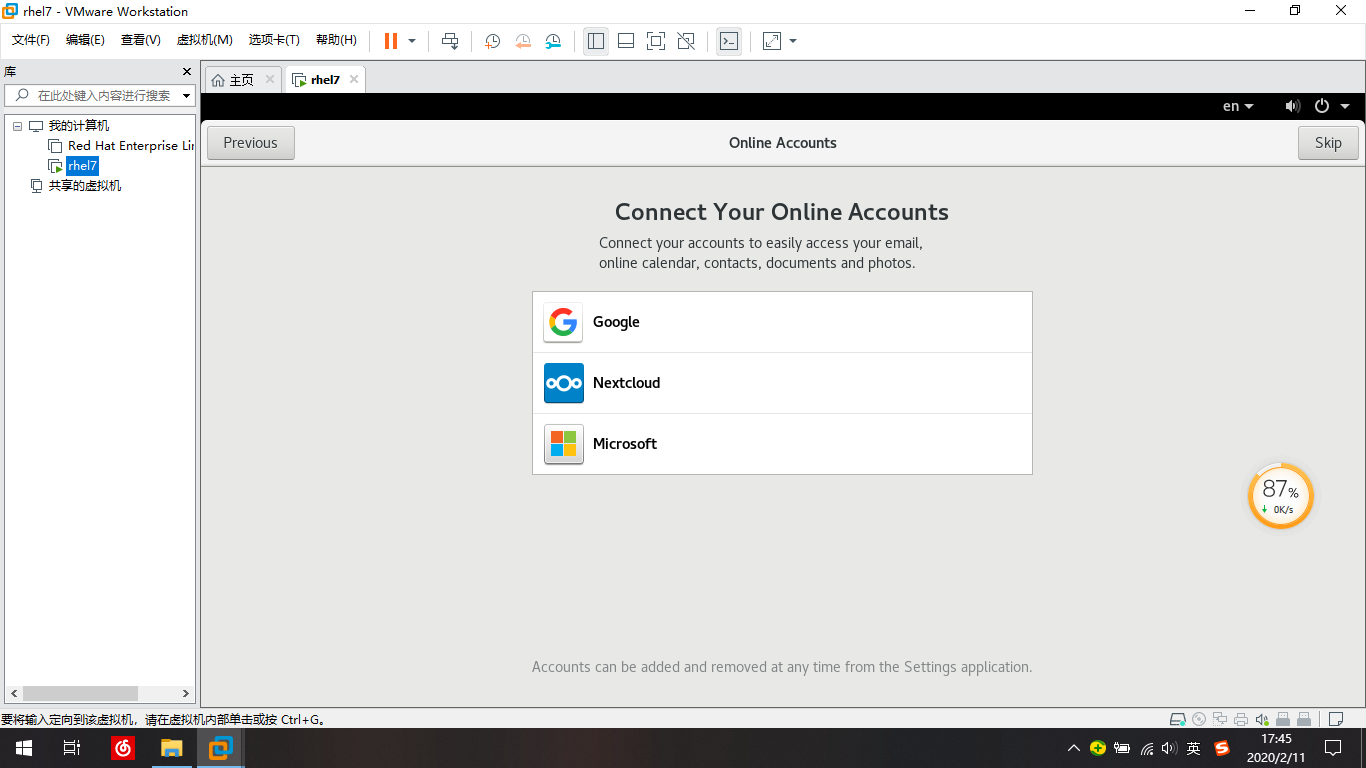
Task: Take a snapshot of the virtual machine
Action: (x=492, y=41)
